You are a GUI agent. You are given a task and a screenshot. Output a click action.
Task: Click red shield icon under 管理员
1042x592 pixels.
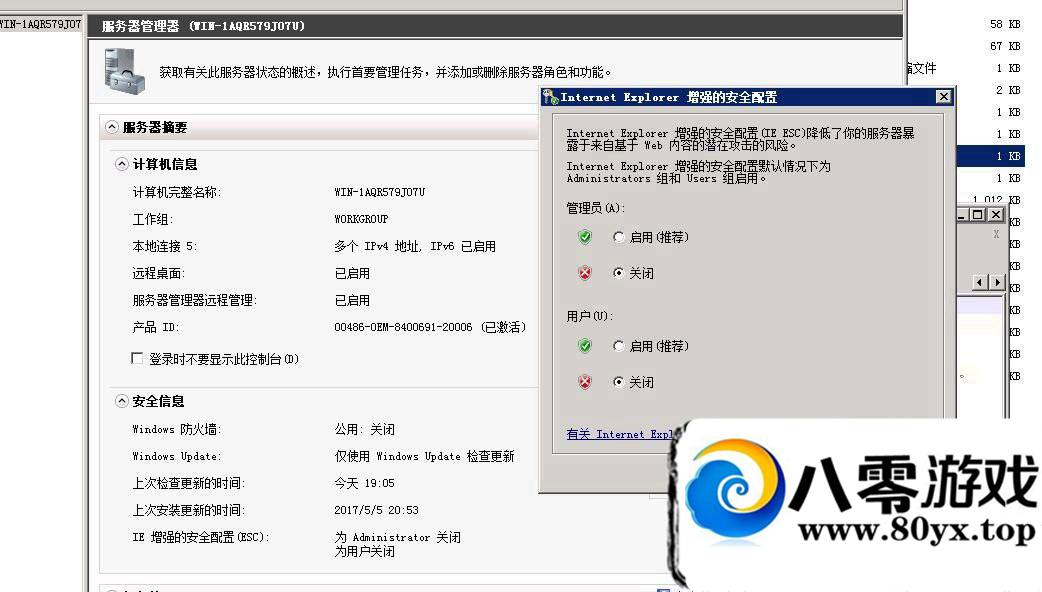(x=585, y=273)
